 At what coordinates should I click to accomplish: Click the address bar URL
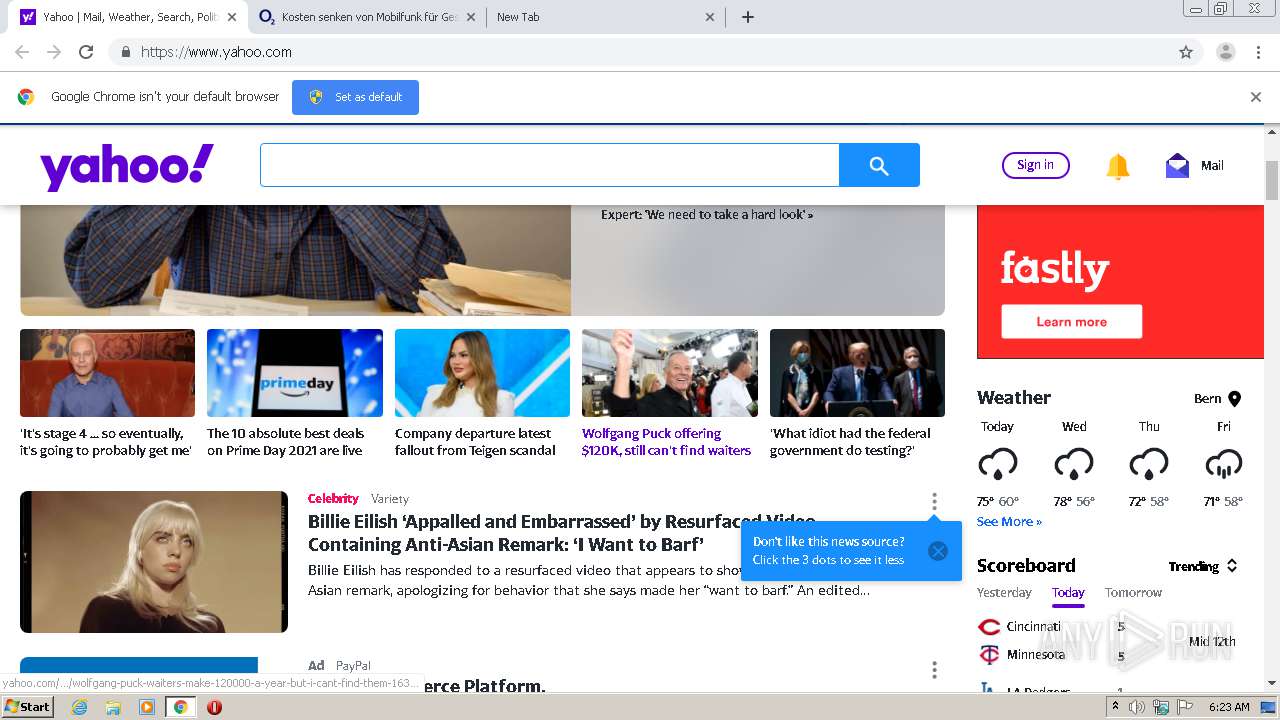(216, 52)
